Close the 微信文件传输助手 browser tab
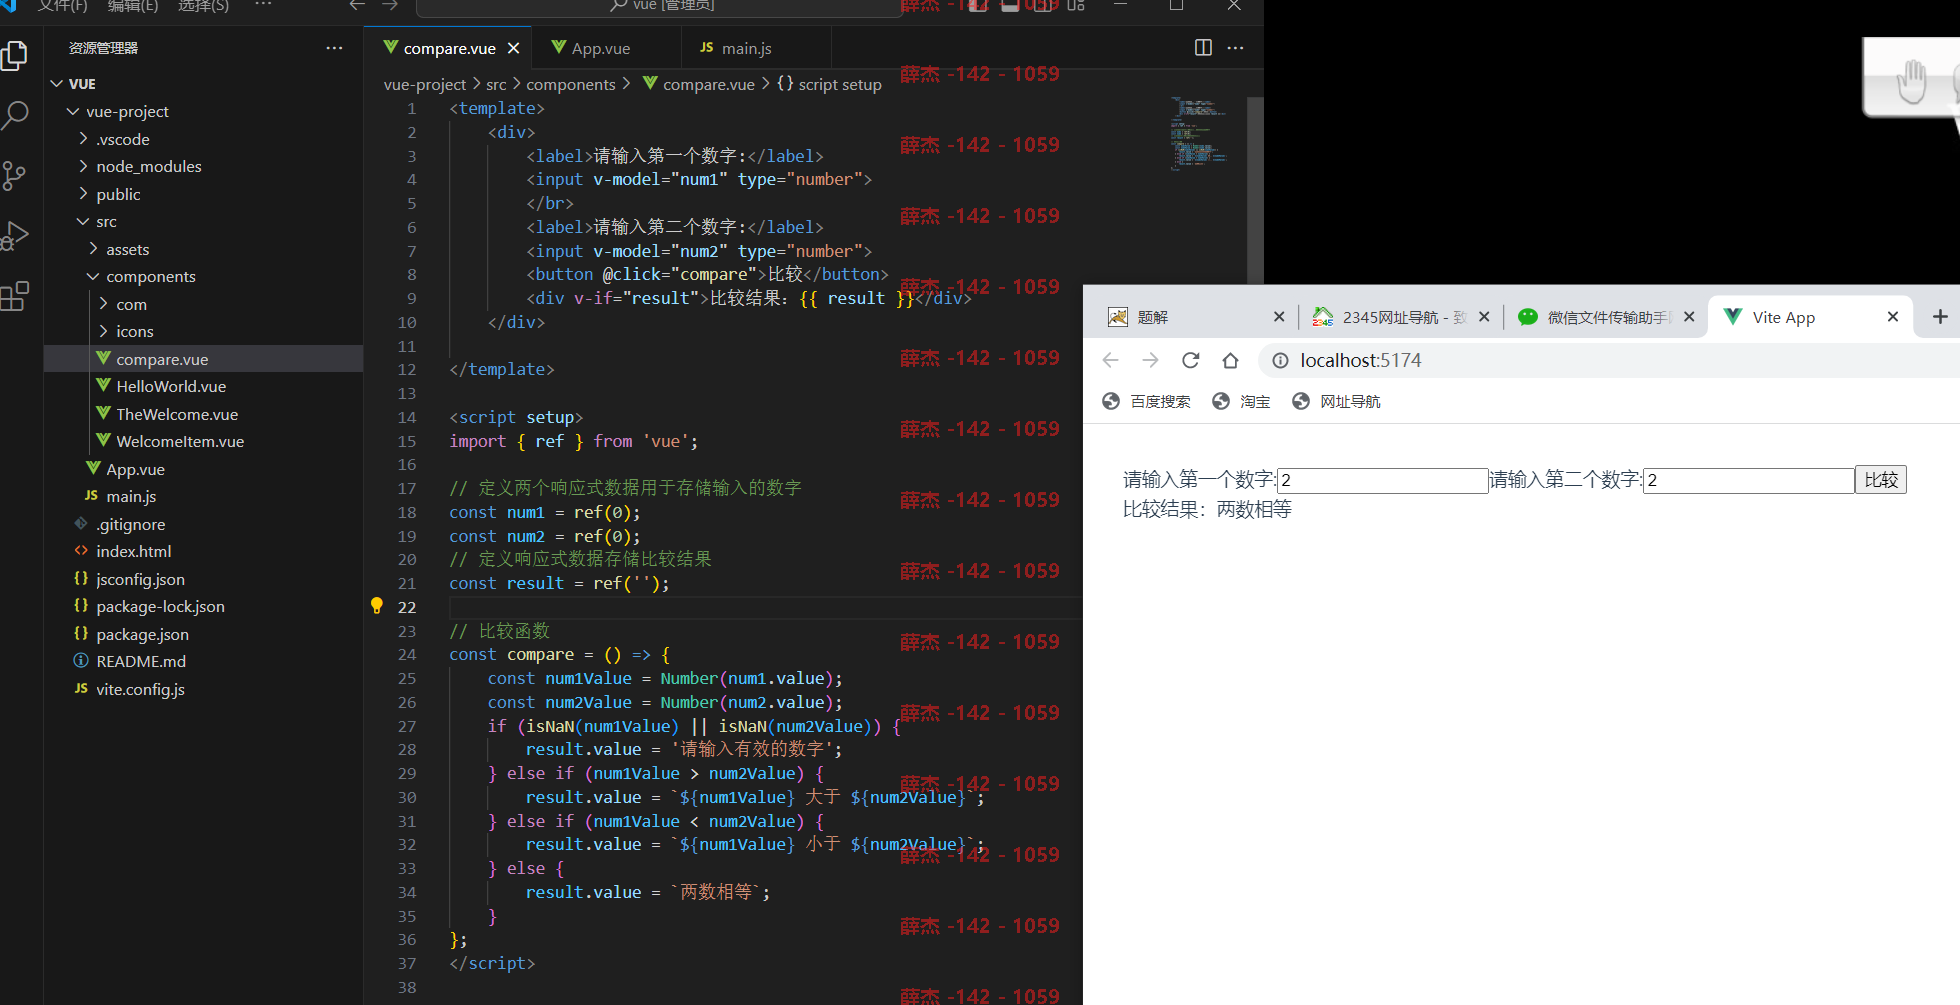Viewport: 1960px width, 1005px height. point(1689,317)
